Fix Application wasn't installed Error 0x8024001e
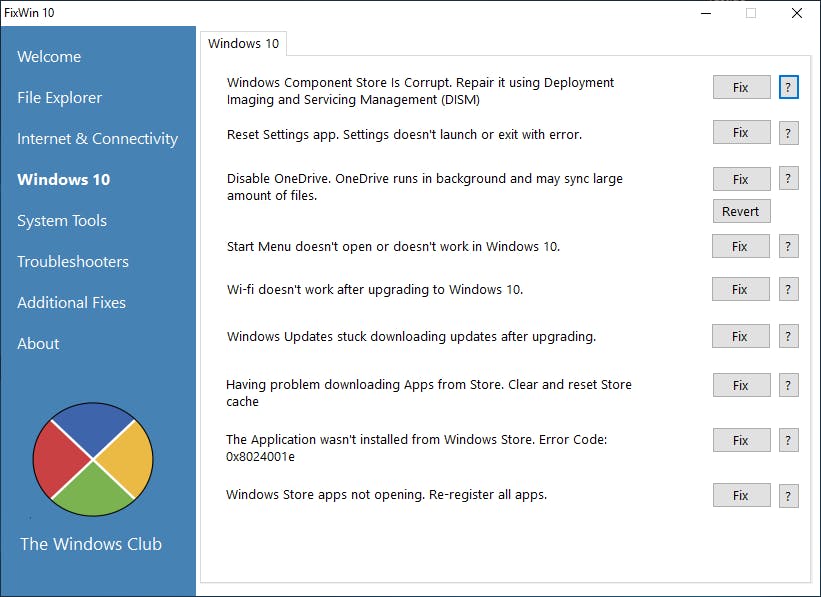This screenshot has width=821, height=597. click(x=741, y=440)
